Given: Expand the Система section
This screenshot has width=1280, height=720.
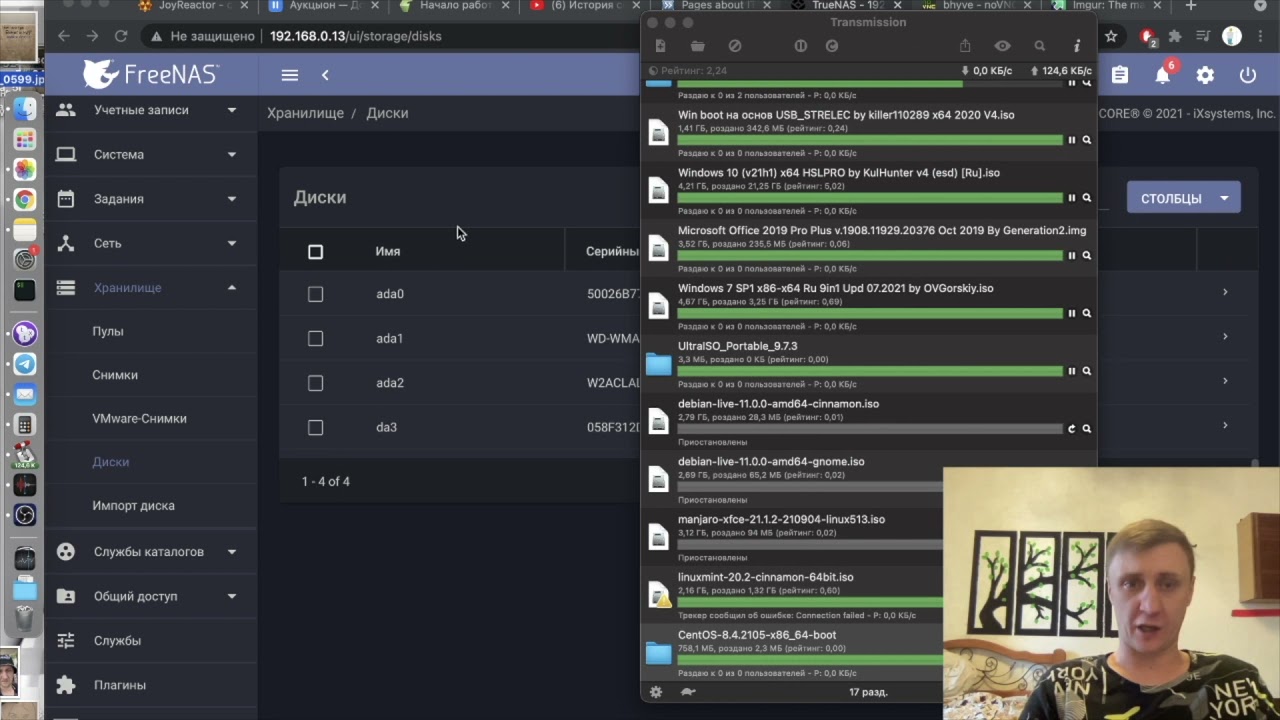Looking at the screenshot, I should (x=150, y=155).
